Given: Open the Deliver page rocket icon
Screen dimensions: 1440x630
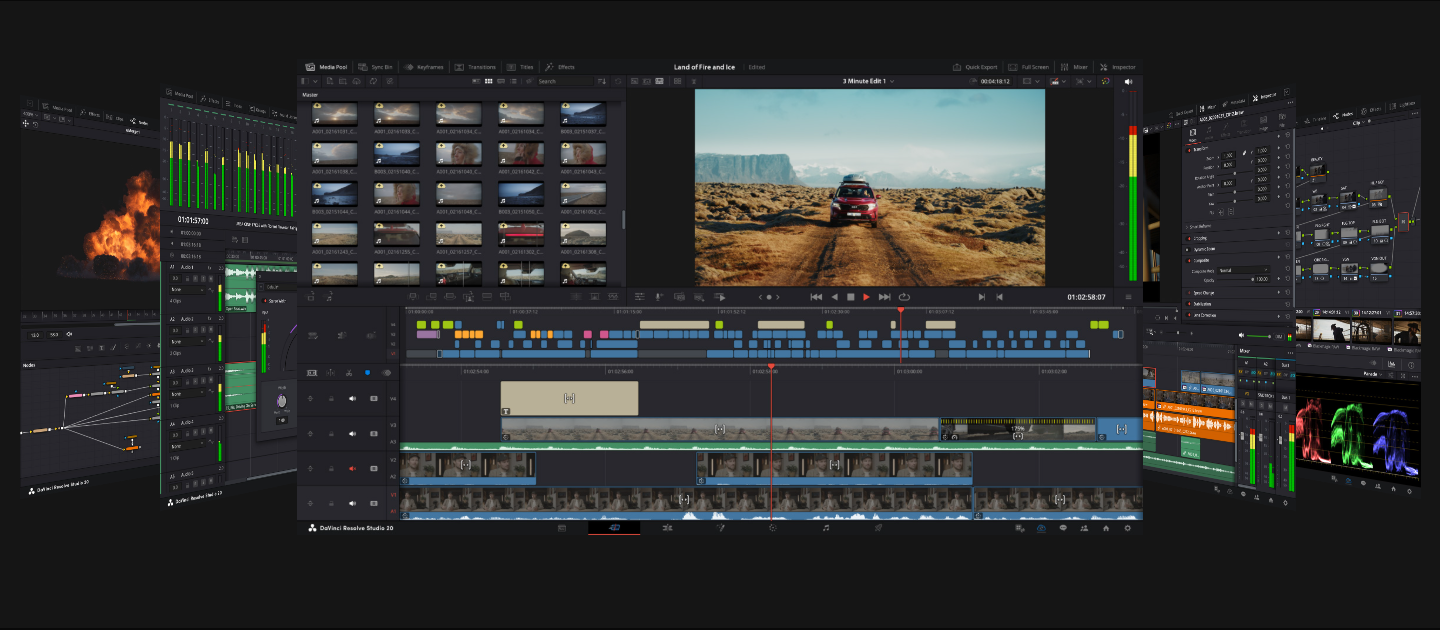Looking at the screenshot, I should coord(878,527).
